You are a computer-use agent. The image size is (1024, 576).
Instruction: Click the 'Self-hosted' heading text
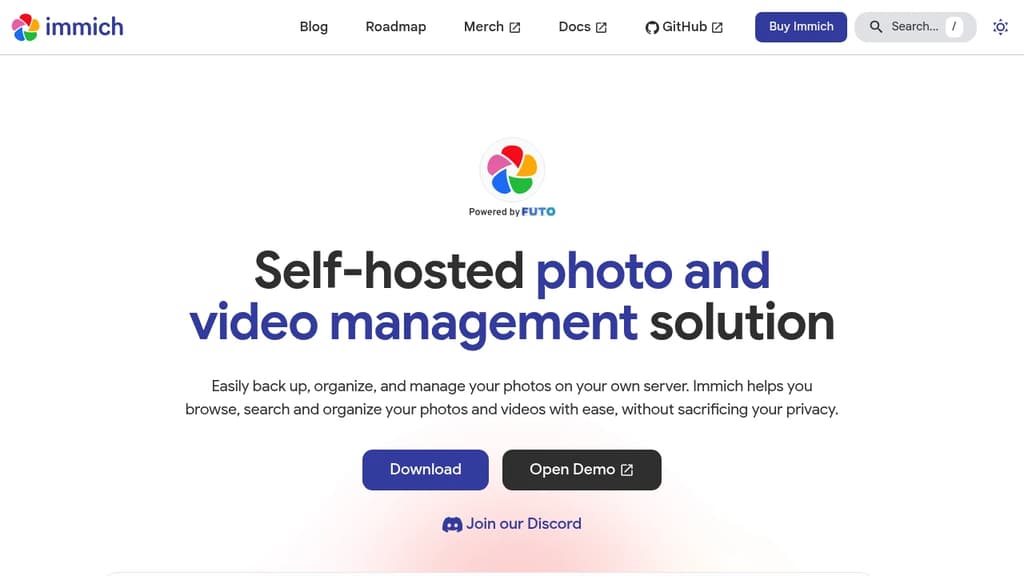[x=389, y=270]
